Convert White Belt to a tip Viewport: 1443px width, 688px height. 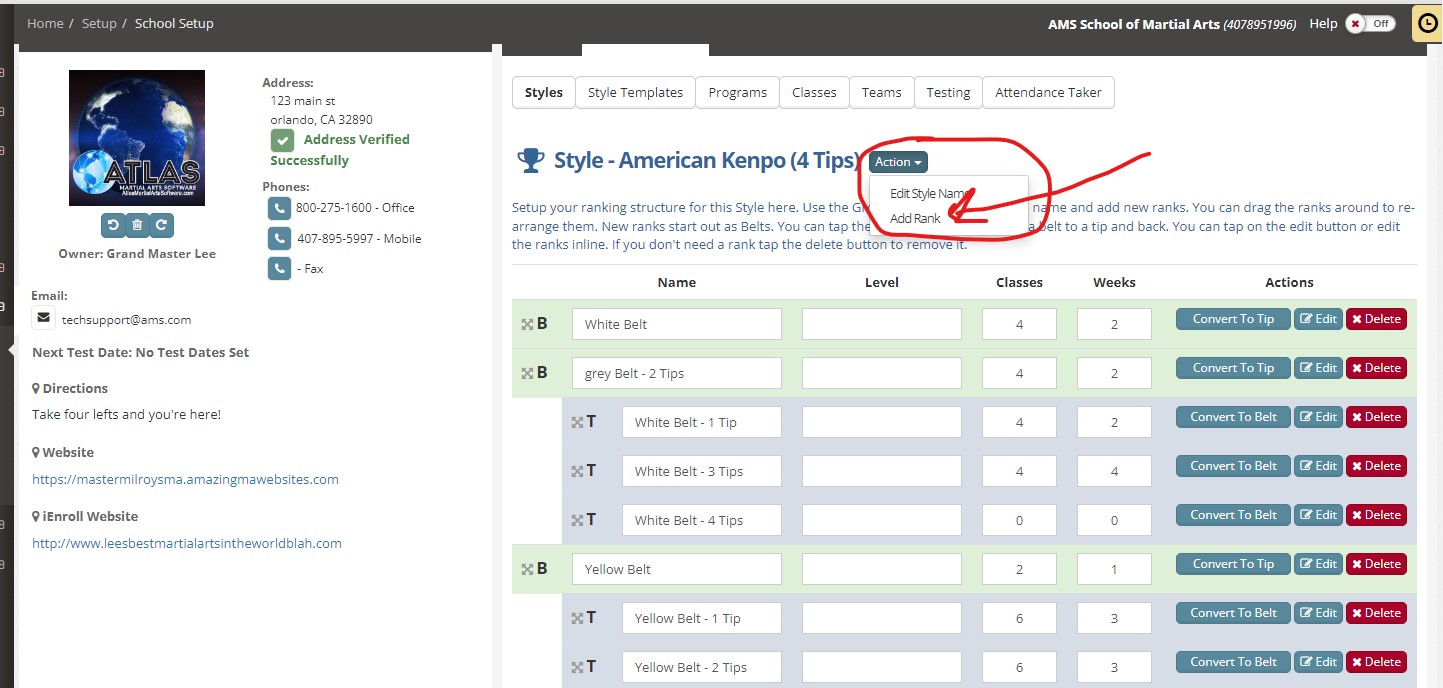pos(1233,319)
